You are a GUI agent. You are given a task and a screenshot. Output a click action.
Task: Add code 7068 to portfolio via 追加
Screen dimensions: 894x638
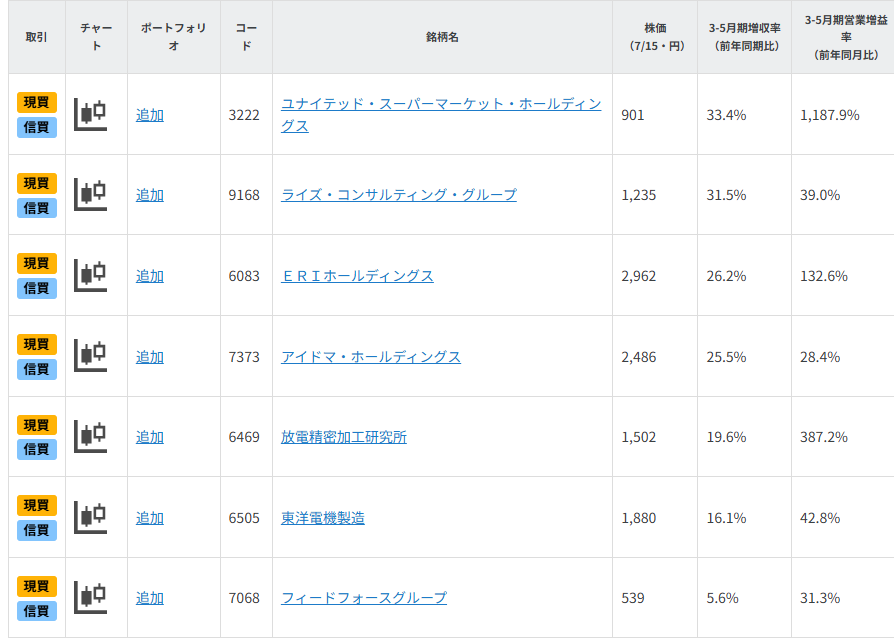(150, 598)
